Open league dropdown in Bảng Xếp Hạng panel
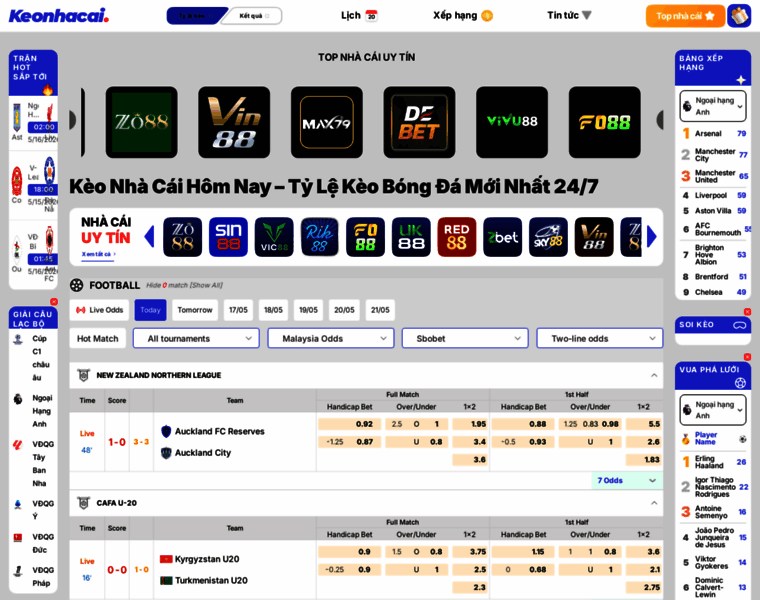Screen dimensions: 760x600 tap(712, 106)
